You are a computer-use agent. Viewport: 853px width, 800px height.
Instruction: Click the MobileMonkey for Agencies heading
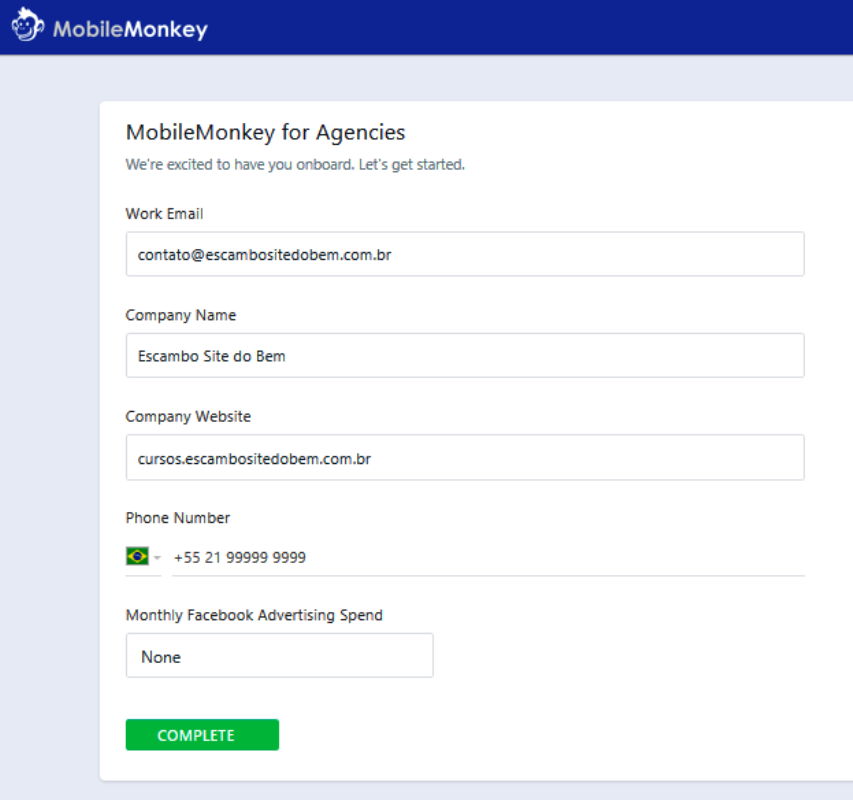point(265,133)
